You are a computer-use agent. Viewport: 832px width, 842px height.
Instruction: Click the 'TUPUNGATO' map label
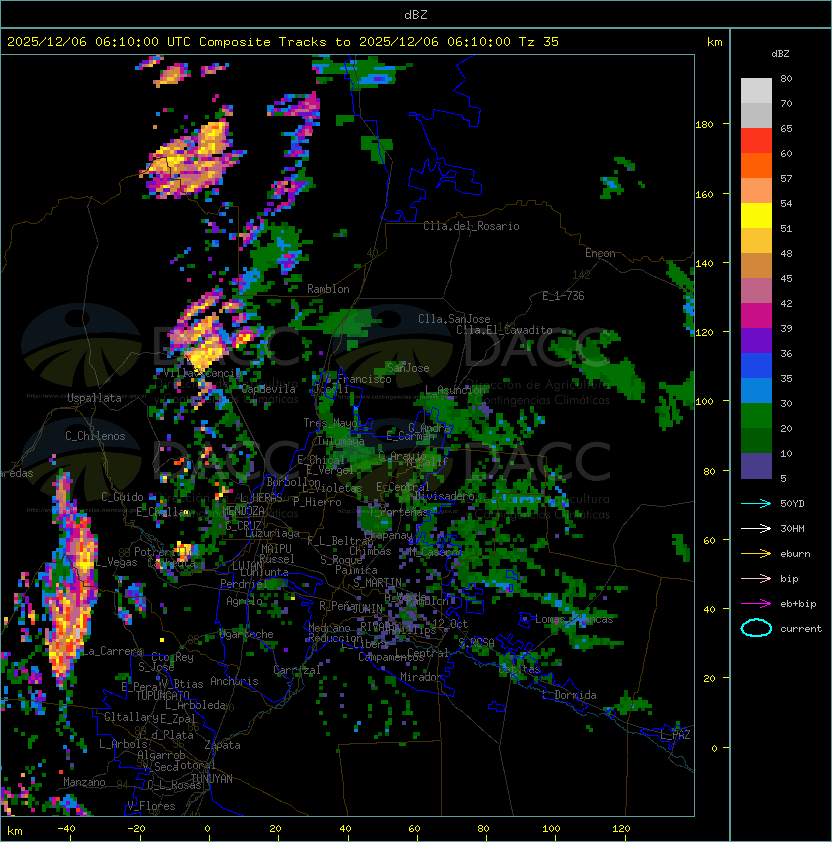[162, 695]
